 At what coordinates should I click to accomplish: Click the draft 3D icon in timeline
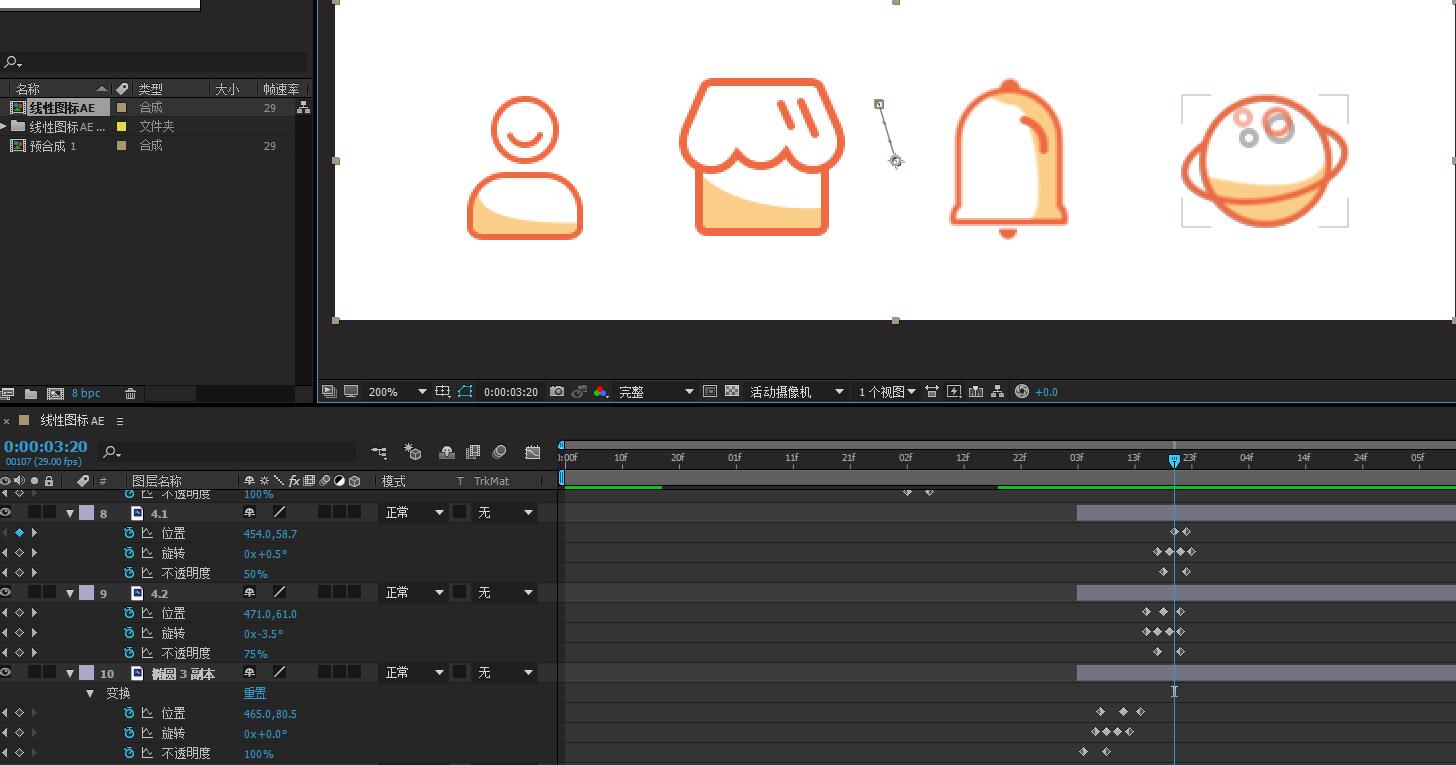(x=412, y=452)
